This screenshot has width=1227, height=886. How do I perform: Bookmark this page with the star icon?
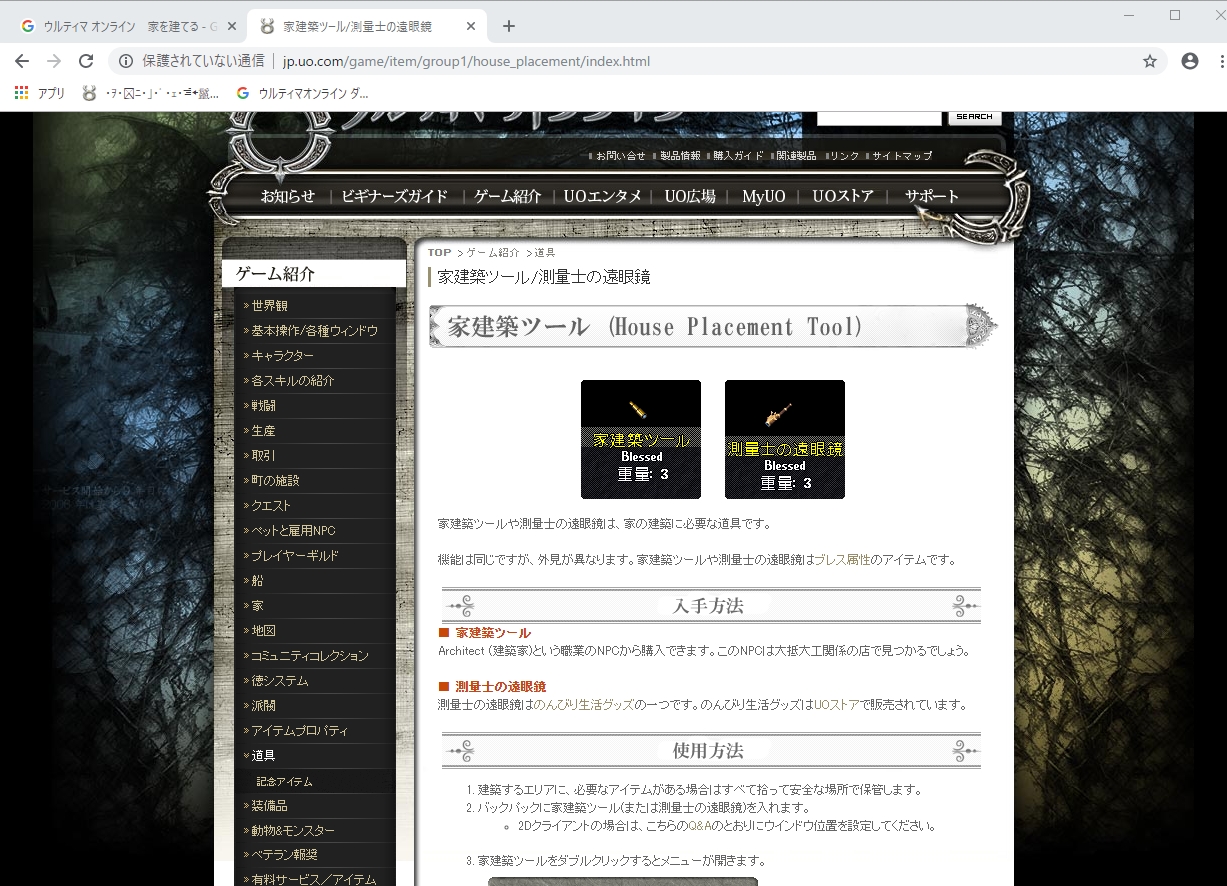pos(1150,61)
